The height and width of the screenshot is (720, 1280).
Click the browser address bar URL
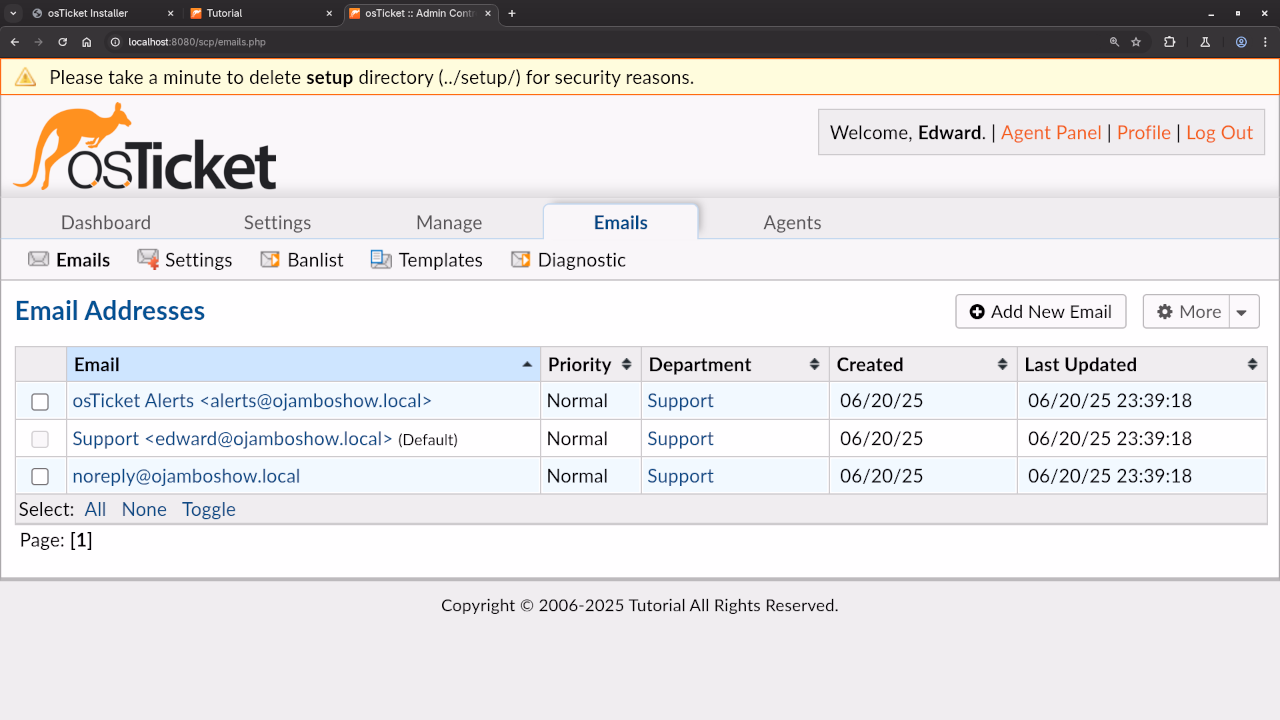pyautogui.click(x=197, y=42)
